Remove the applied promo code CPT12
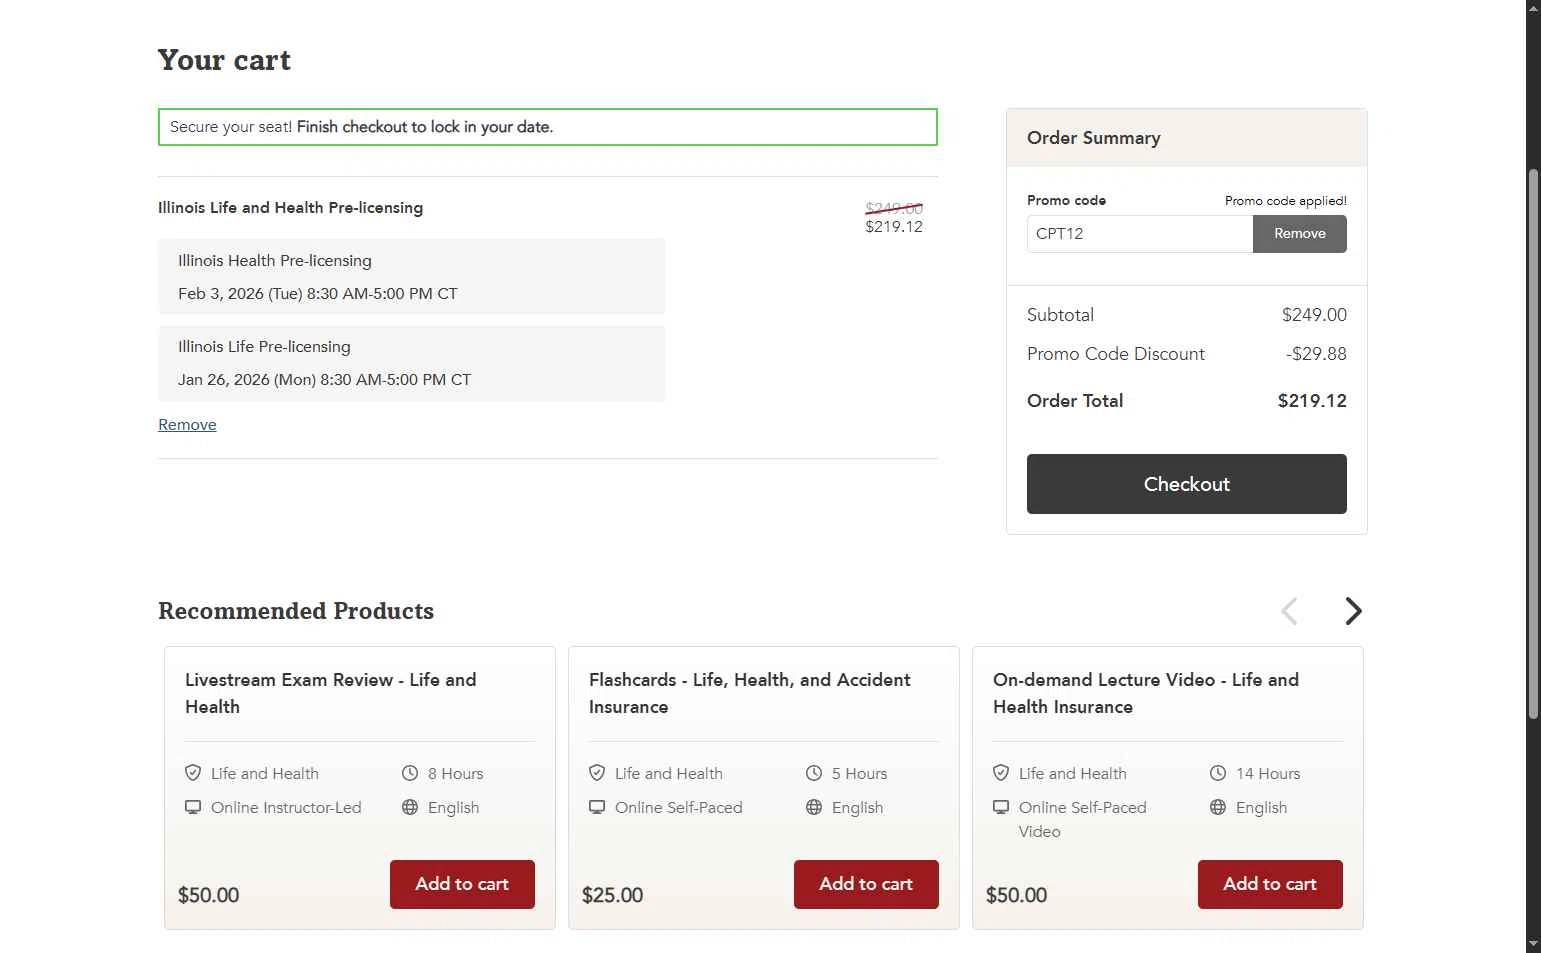 coord(1299,234)
